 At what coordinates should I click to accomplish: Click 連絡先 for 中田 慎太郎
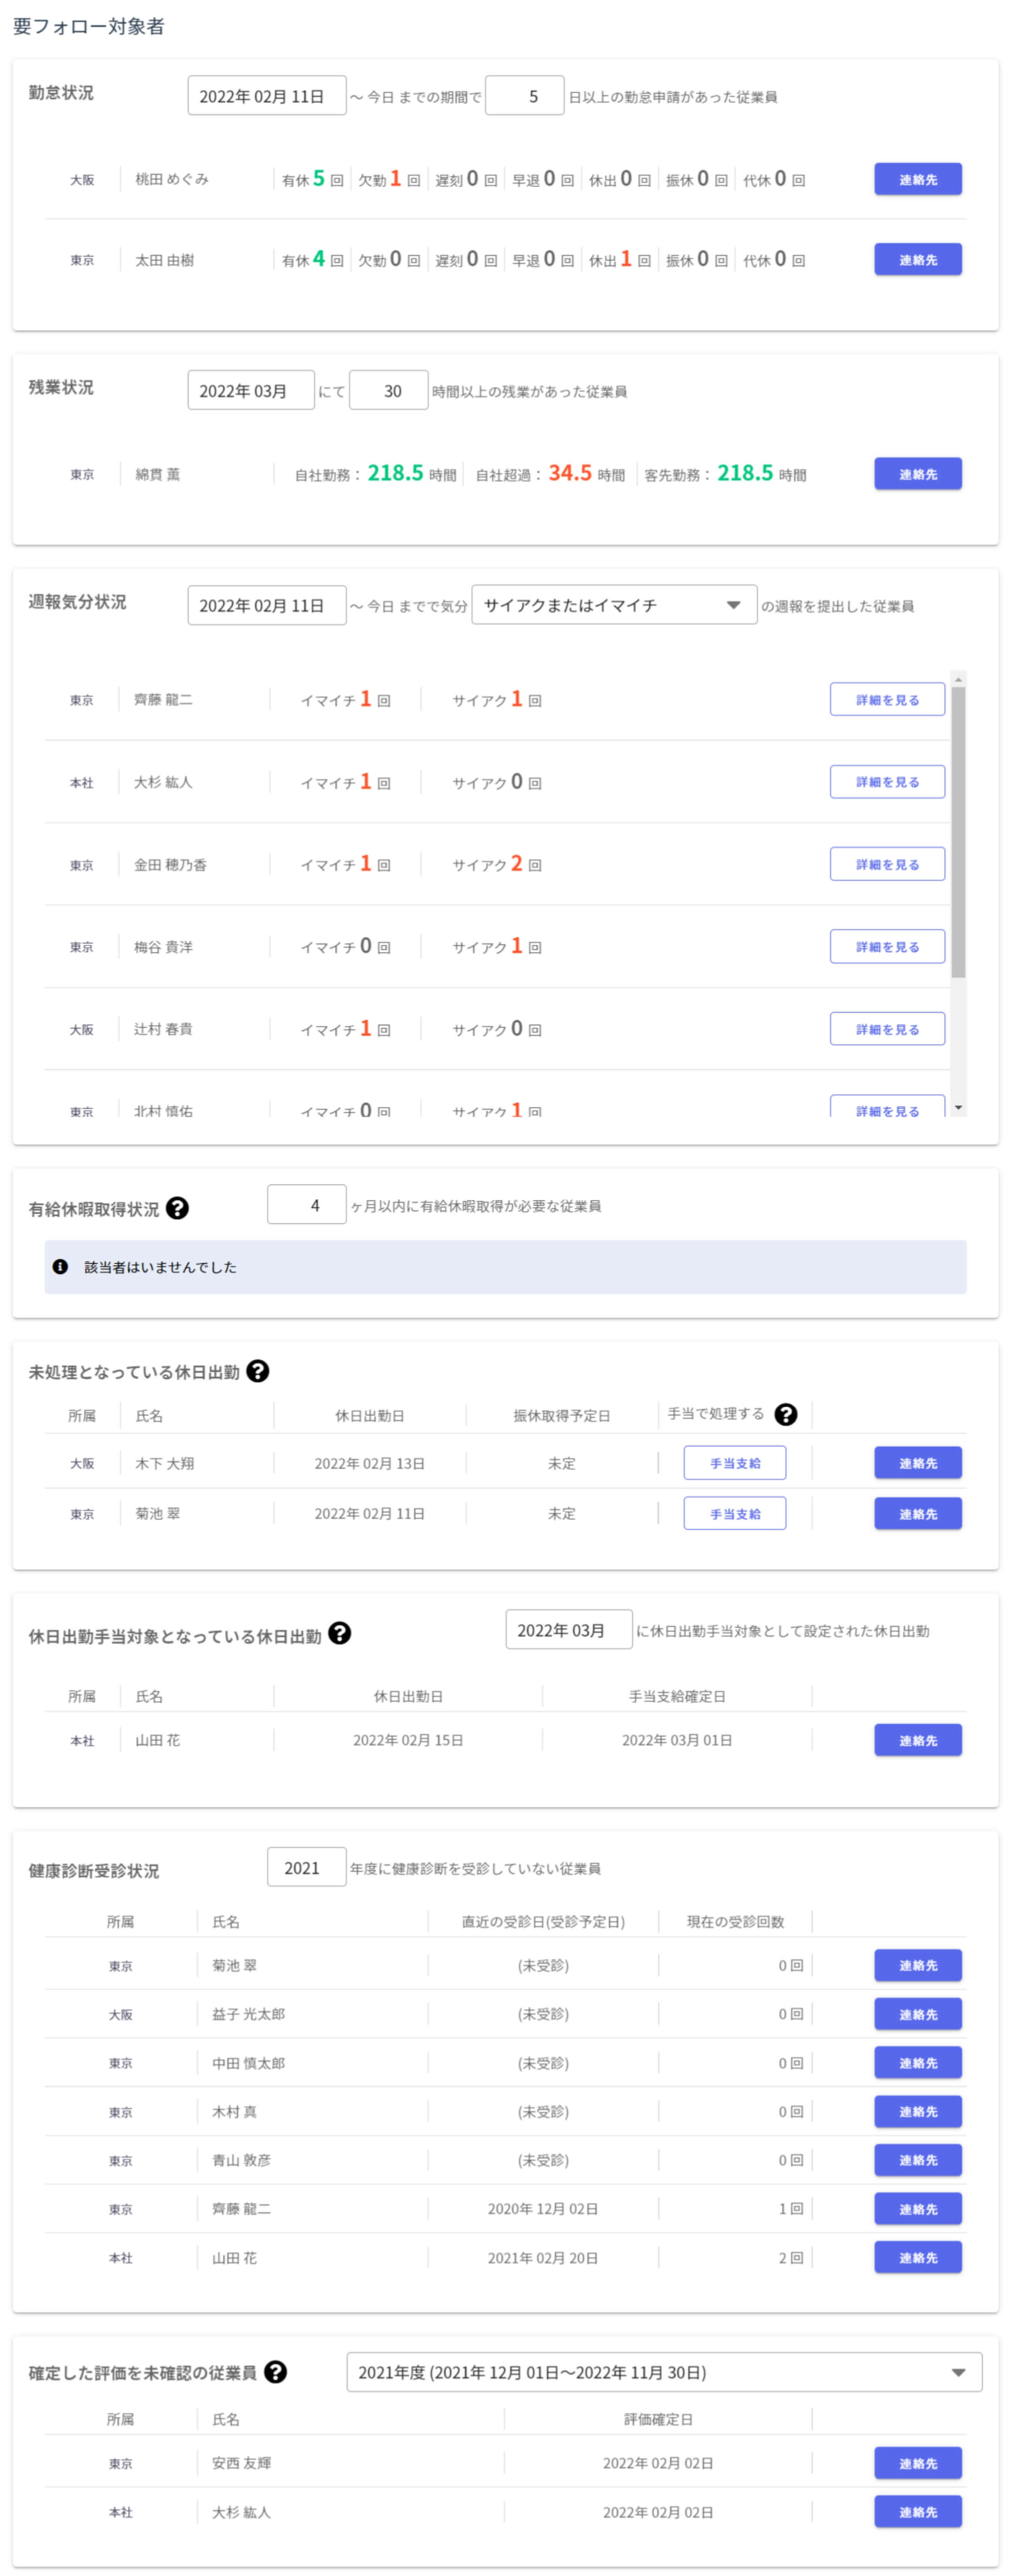click(918, 2062)
